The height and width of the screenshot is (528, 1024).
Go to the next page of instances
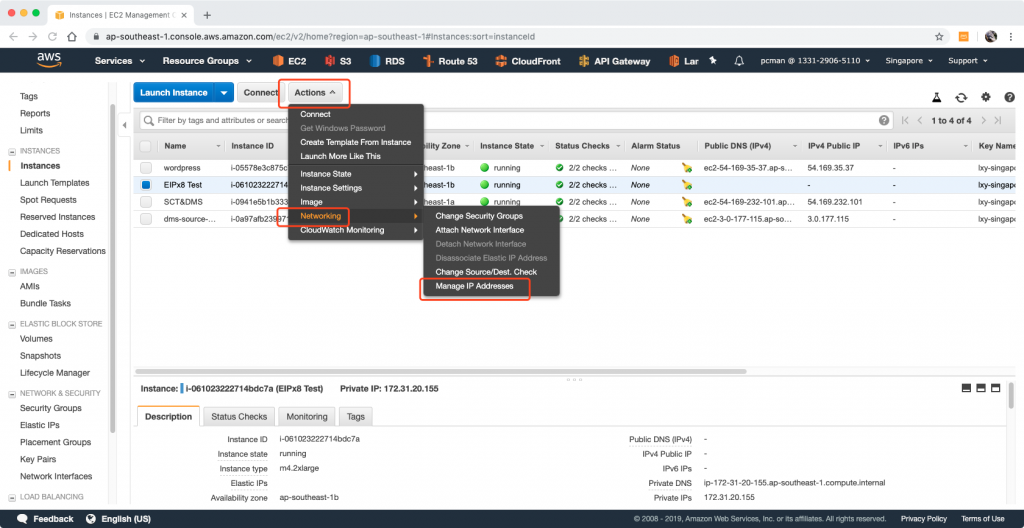click(x=983, y=120)
